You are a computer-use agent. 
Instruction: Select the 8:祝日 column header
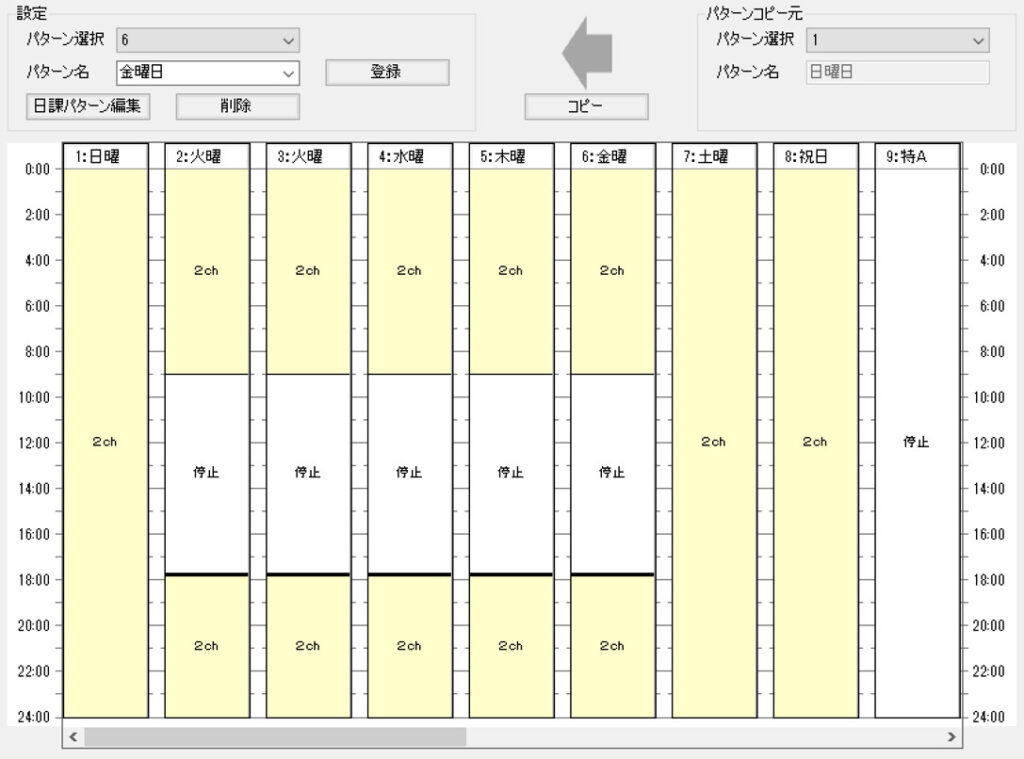(815, 156)
